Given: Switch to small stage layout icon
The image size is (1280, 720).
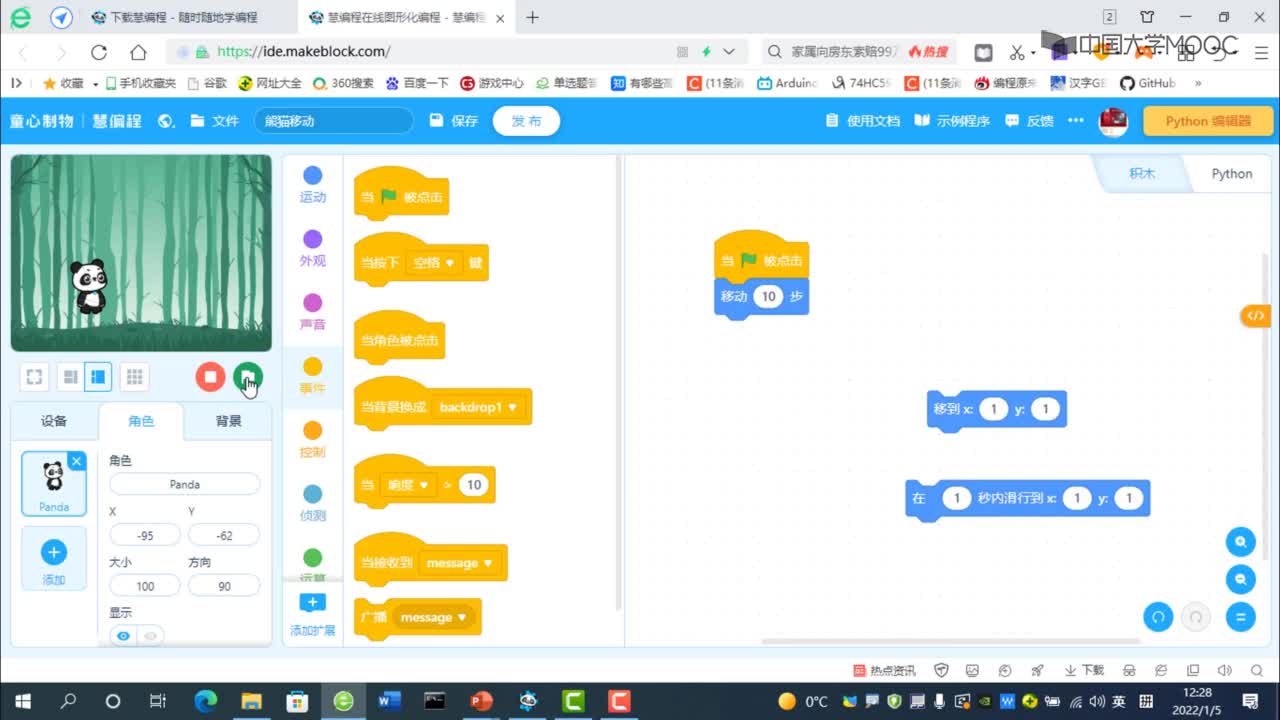Looking at the screenshot, I should pyautogui.click(x=70, y=377).
